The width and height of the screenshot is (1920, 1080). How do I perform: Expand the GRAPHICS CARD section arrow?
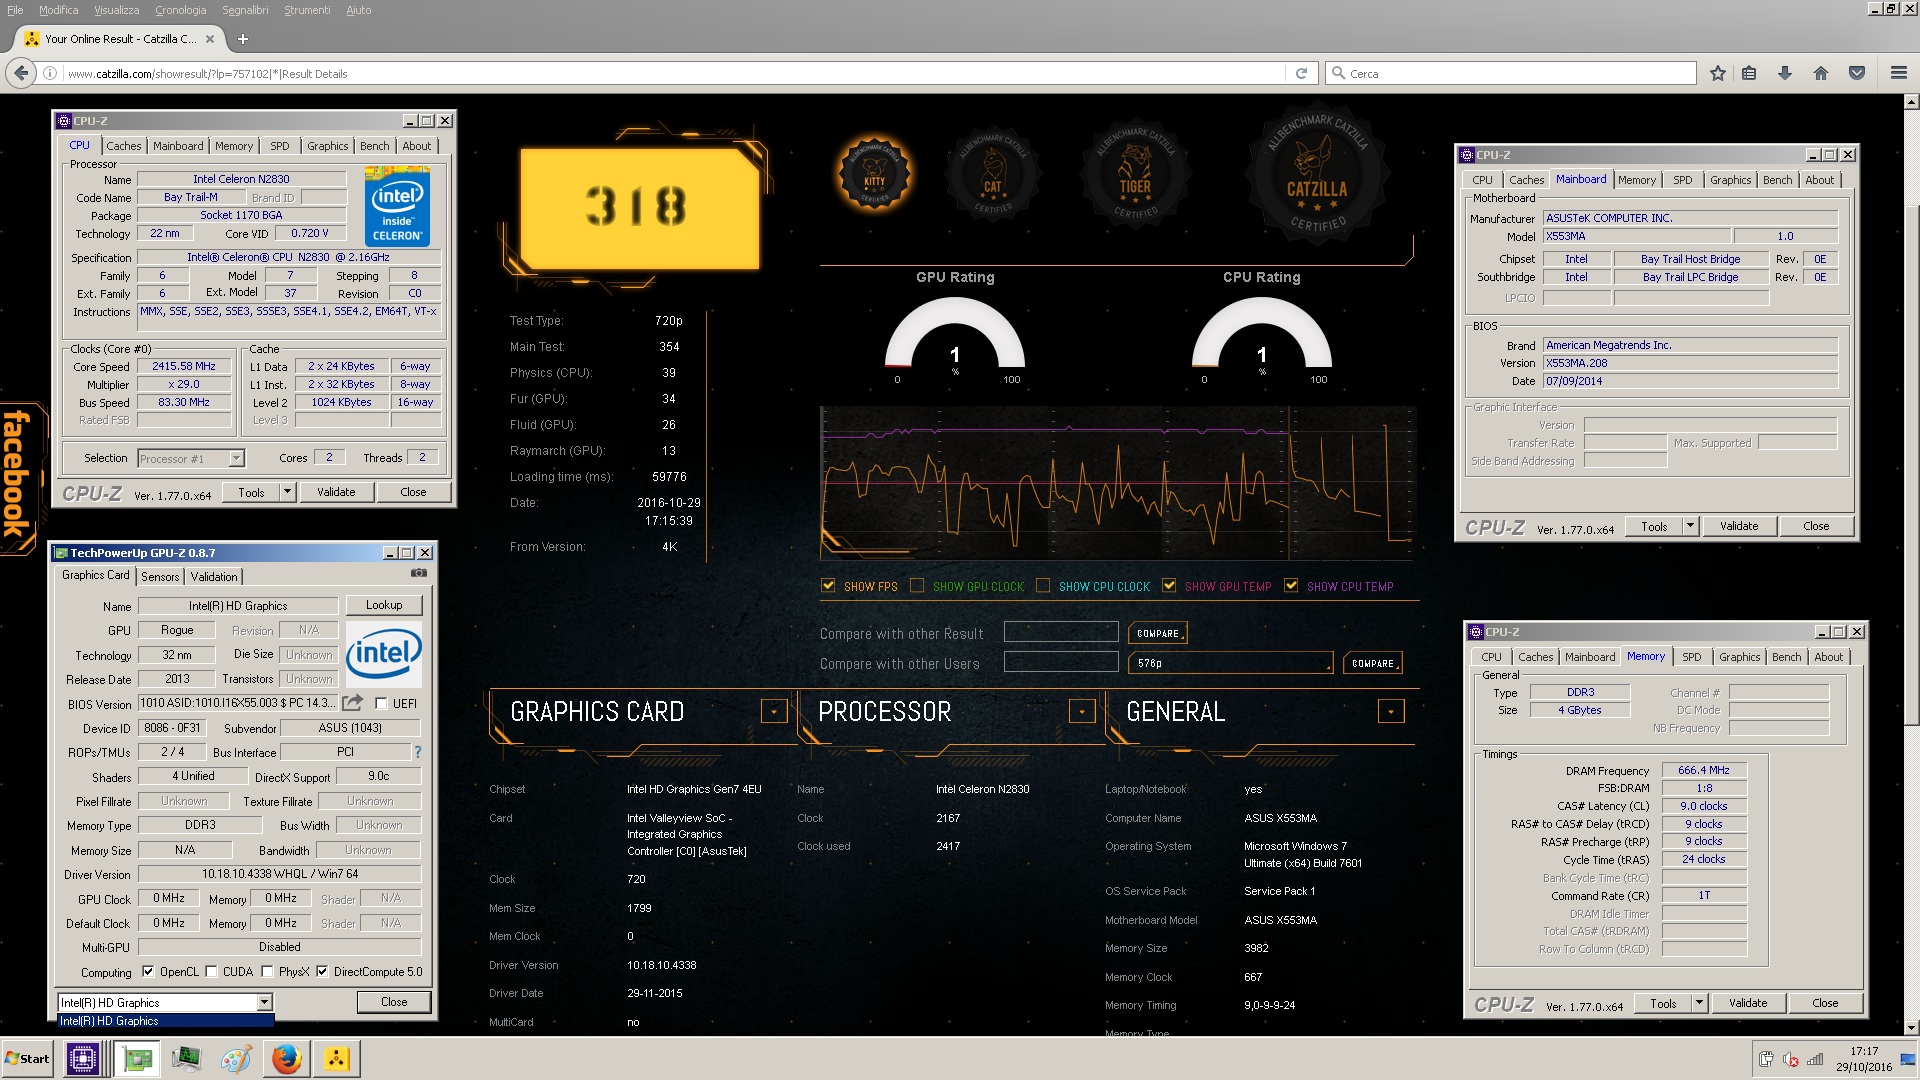(773, 711)
